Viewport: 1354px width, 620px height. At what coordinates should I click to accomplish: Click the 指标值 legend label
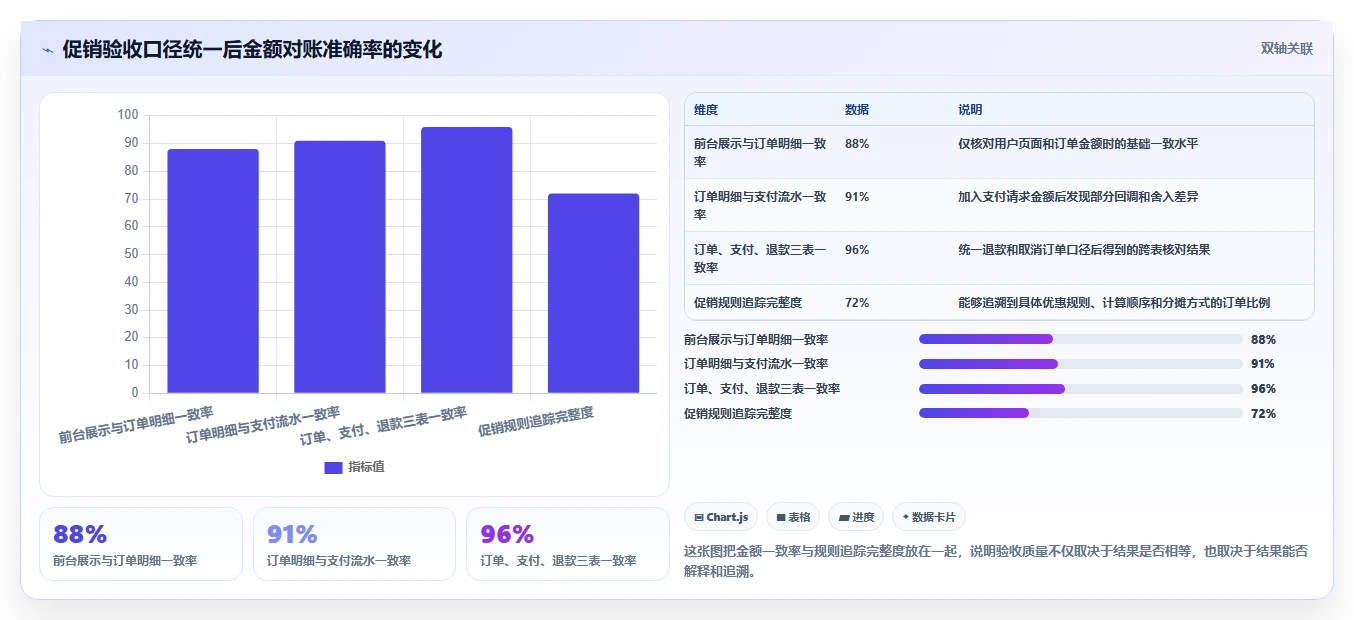(366, 467)
